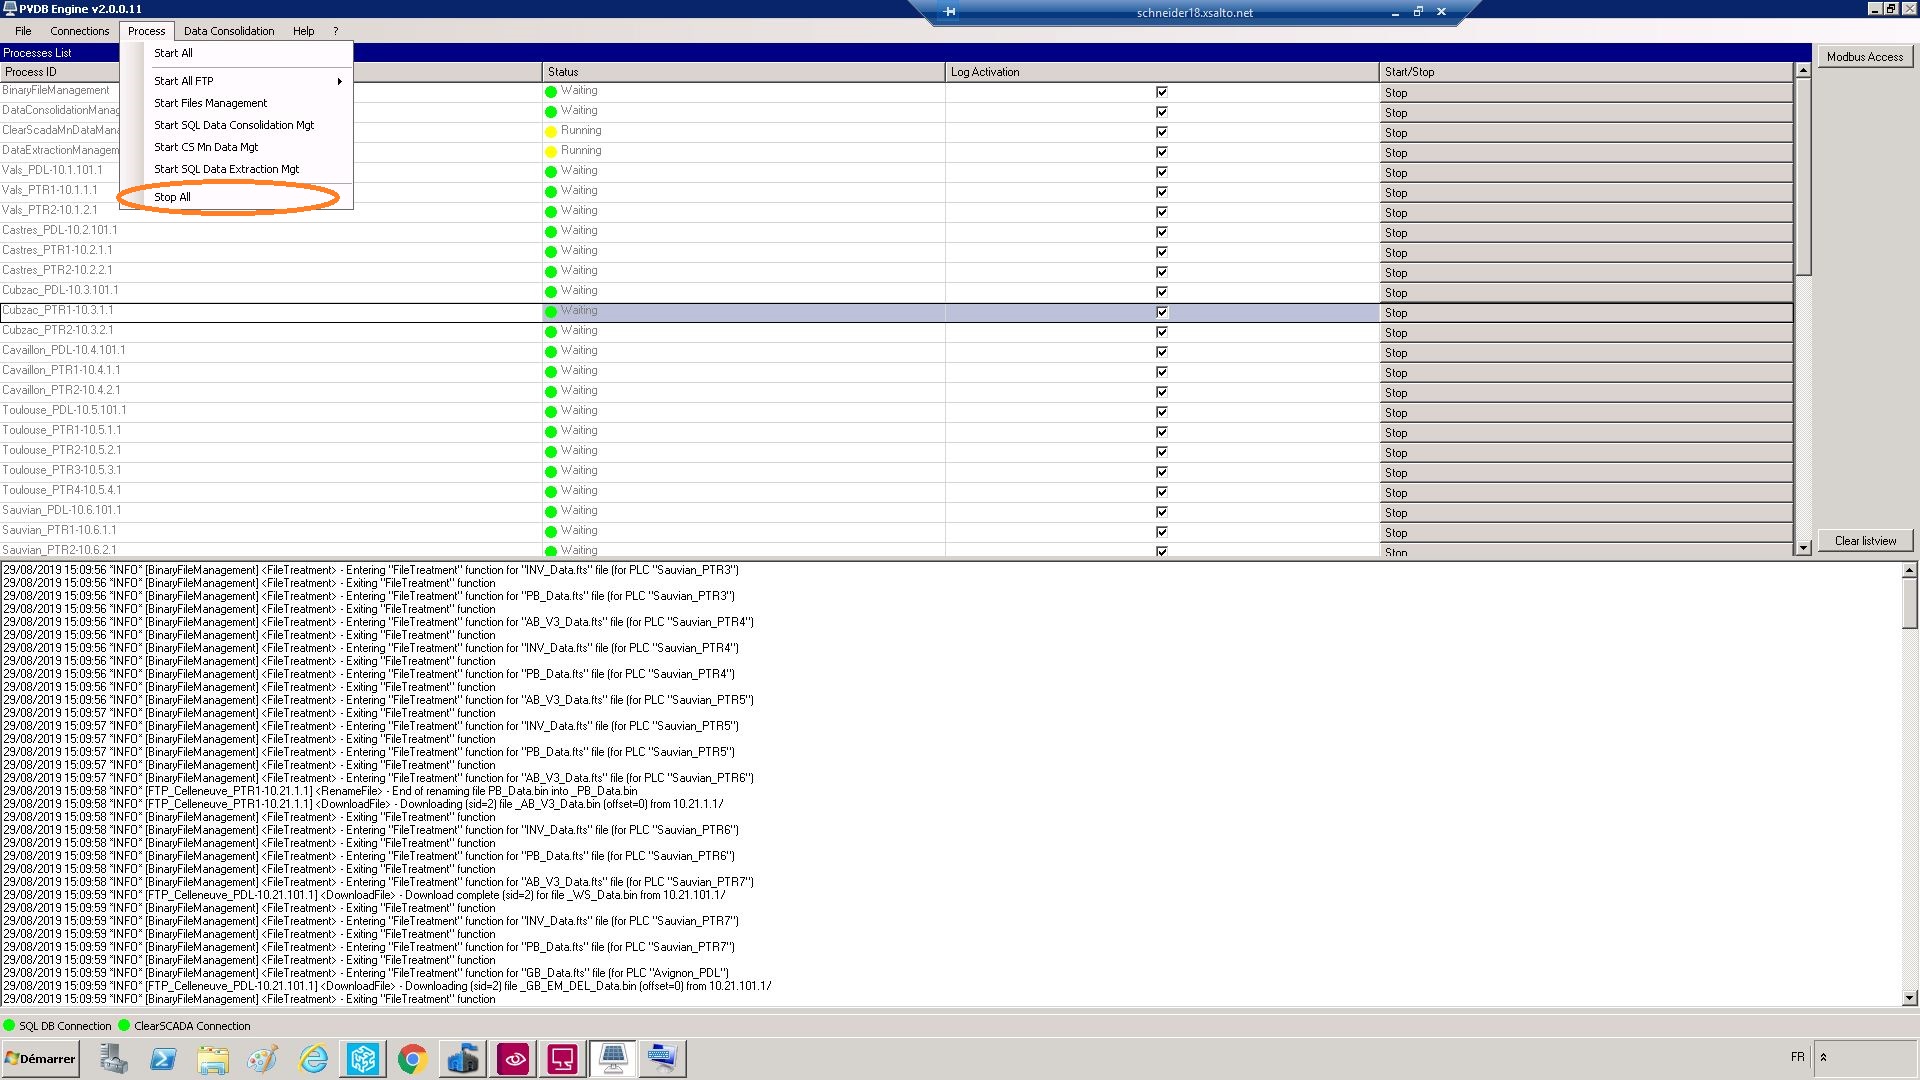Stop the Vals_PDL-10.1.101.1 process
Image resolution: width=1920 pixels, height=1080 pixels.
click(1585, 173)
